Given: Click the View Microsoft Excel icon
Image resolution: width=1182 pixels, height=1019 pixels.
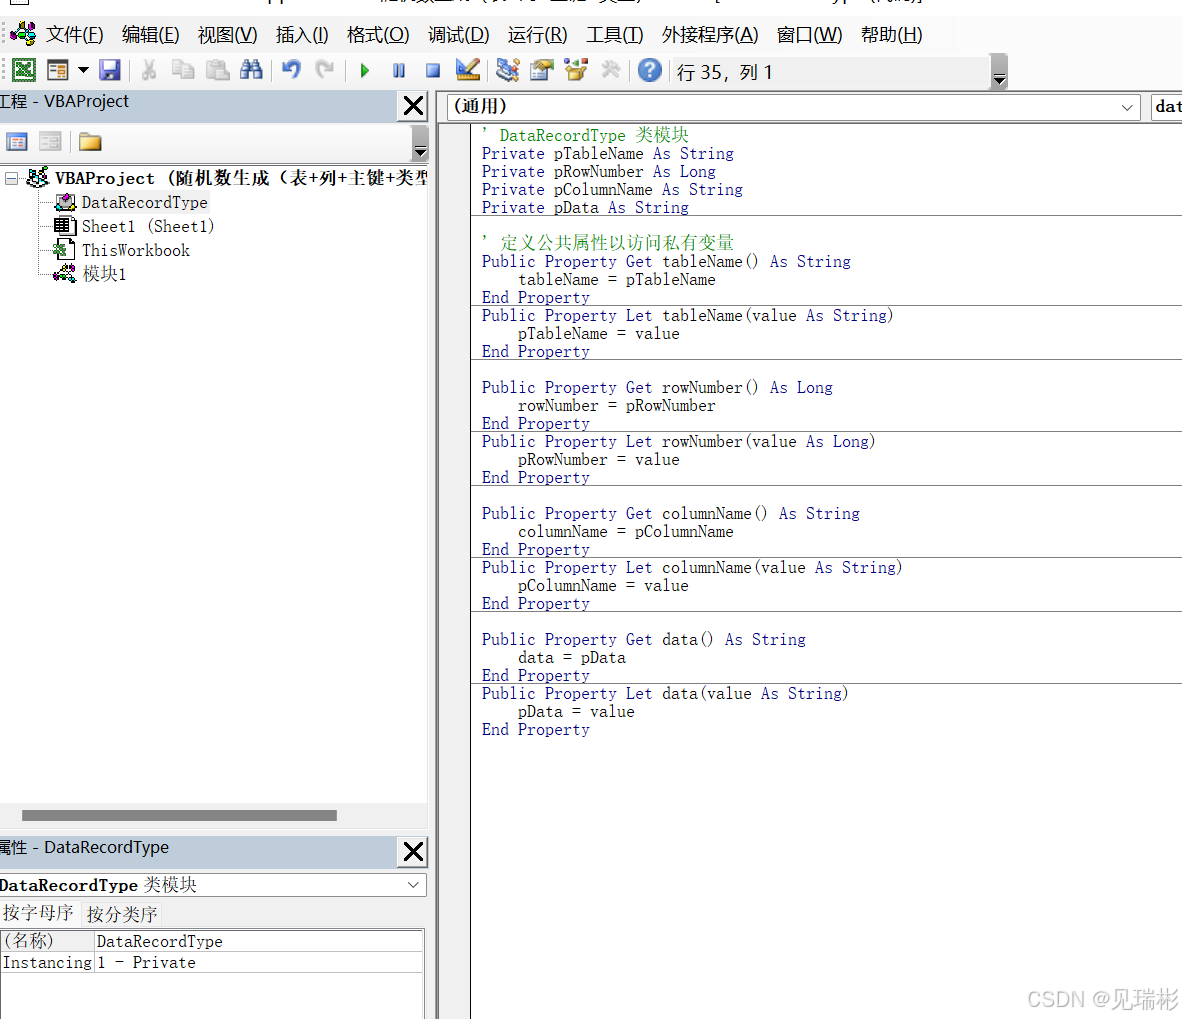Looking at the screenshot, I should tap(24, 70).
